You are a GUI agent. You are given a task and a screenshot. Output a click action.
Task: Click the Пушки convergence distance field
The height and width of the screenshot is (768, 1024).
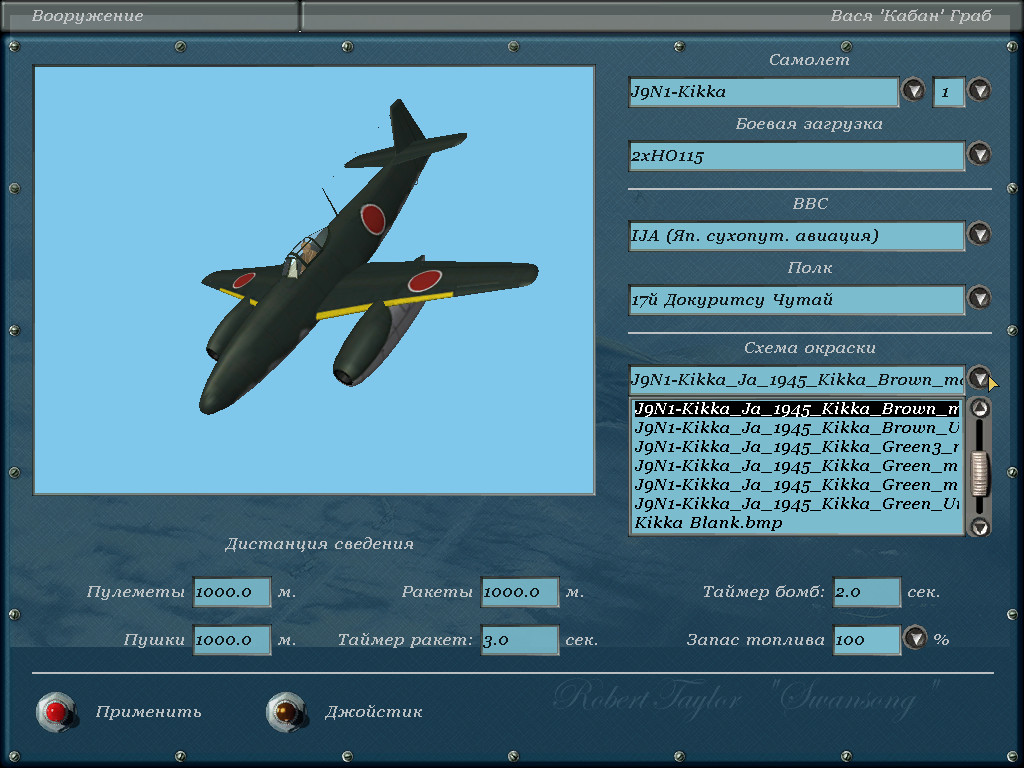pyautogui.click(x=232, y=640)
